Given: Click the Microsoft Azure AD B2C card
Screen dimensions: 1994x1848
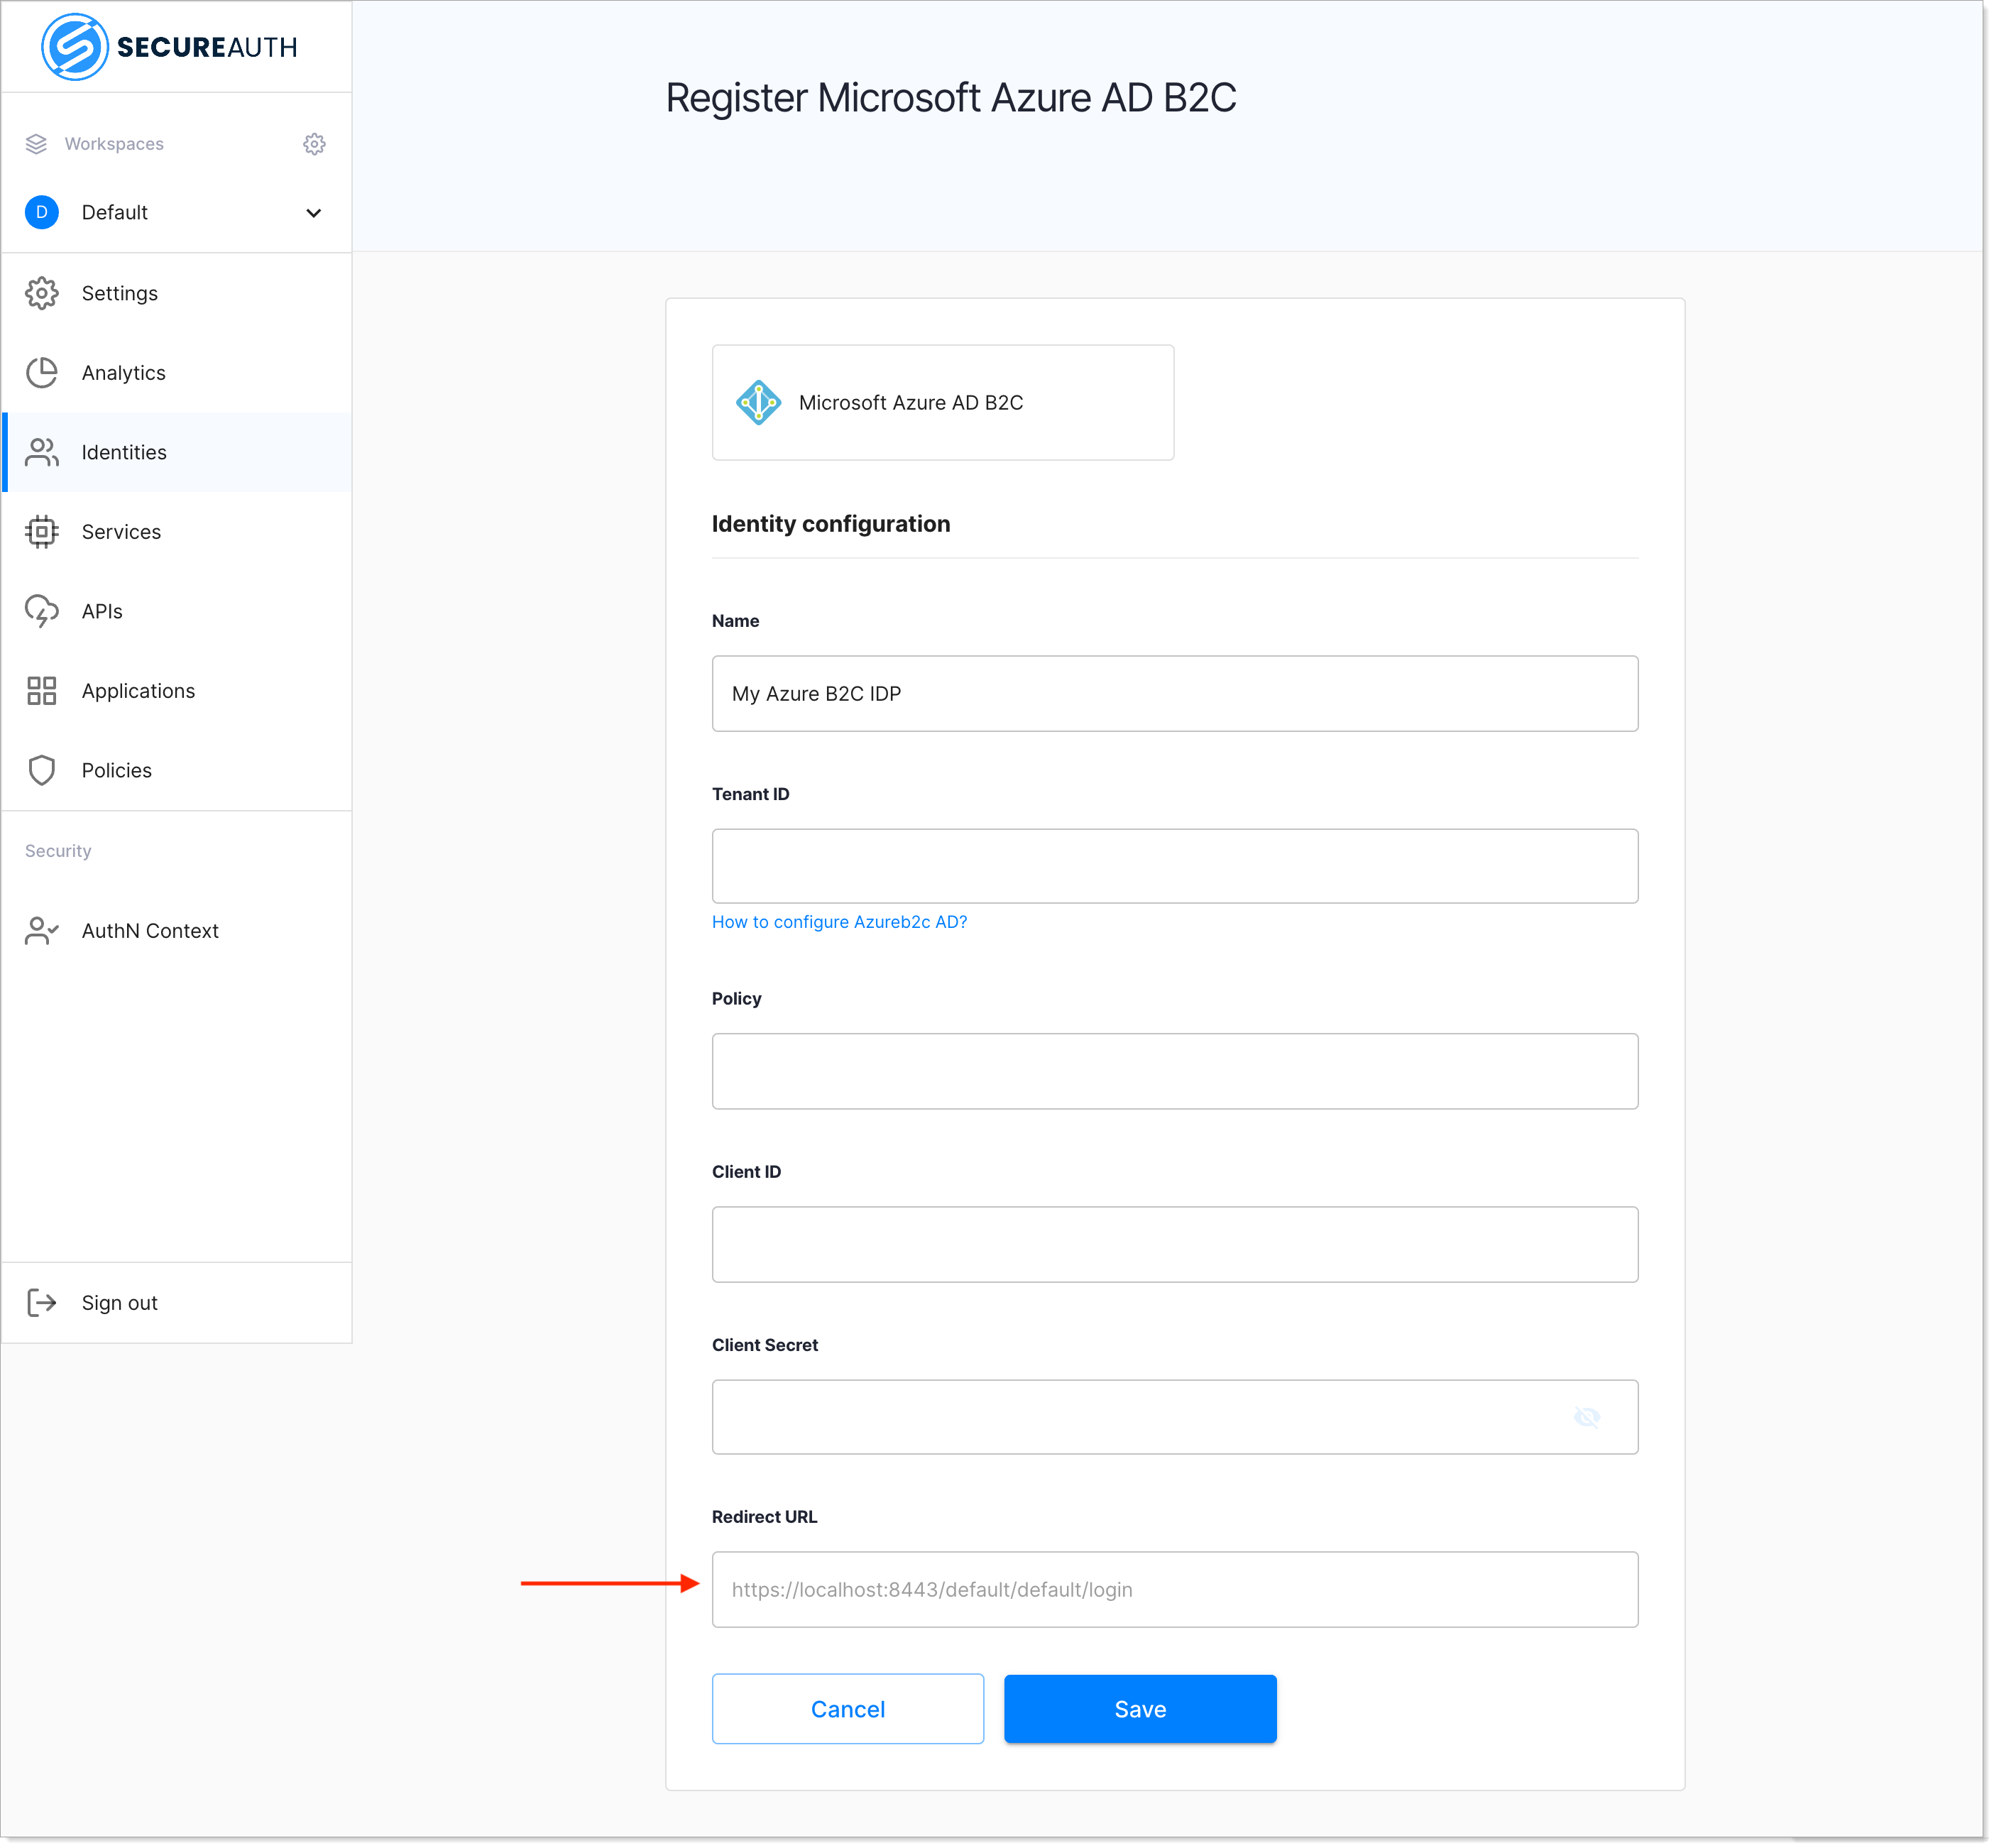Looking at the screenshot, I should 941,401.
